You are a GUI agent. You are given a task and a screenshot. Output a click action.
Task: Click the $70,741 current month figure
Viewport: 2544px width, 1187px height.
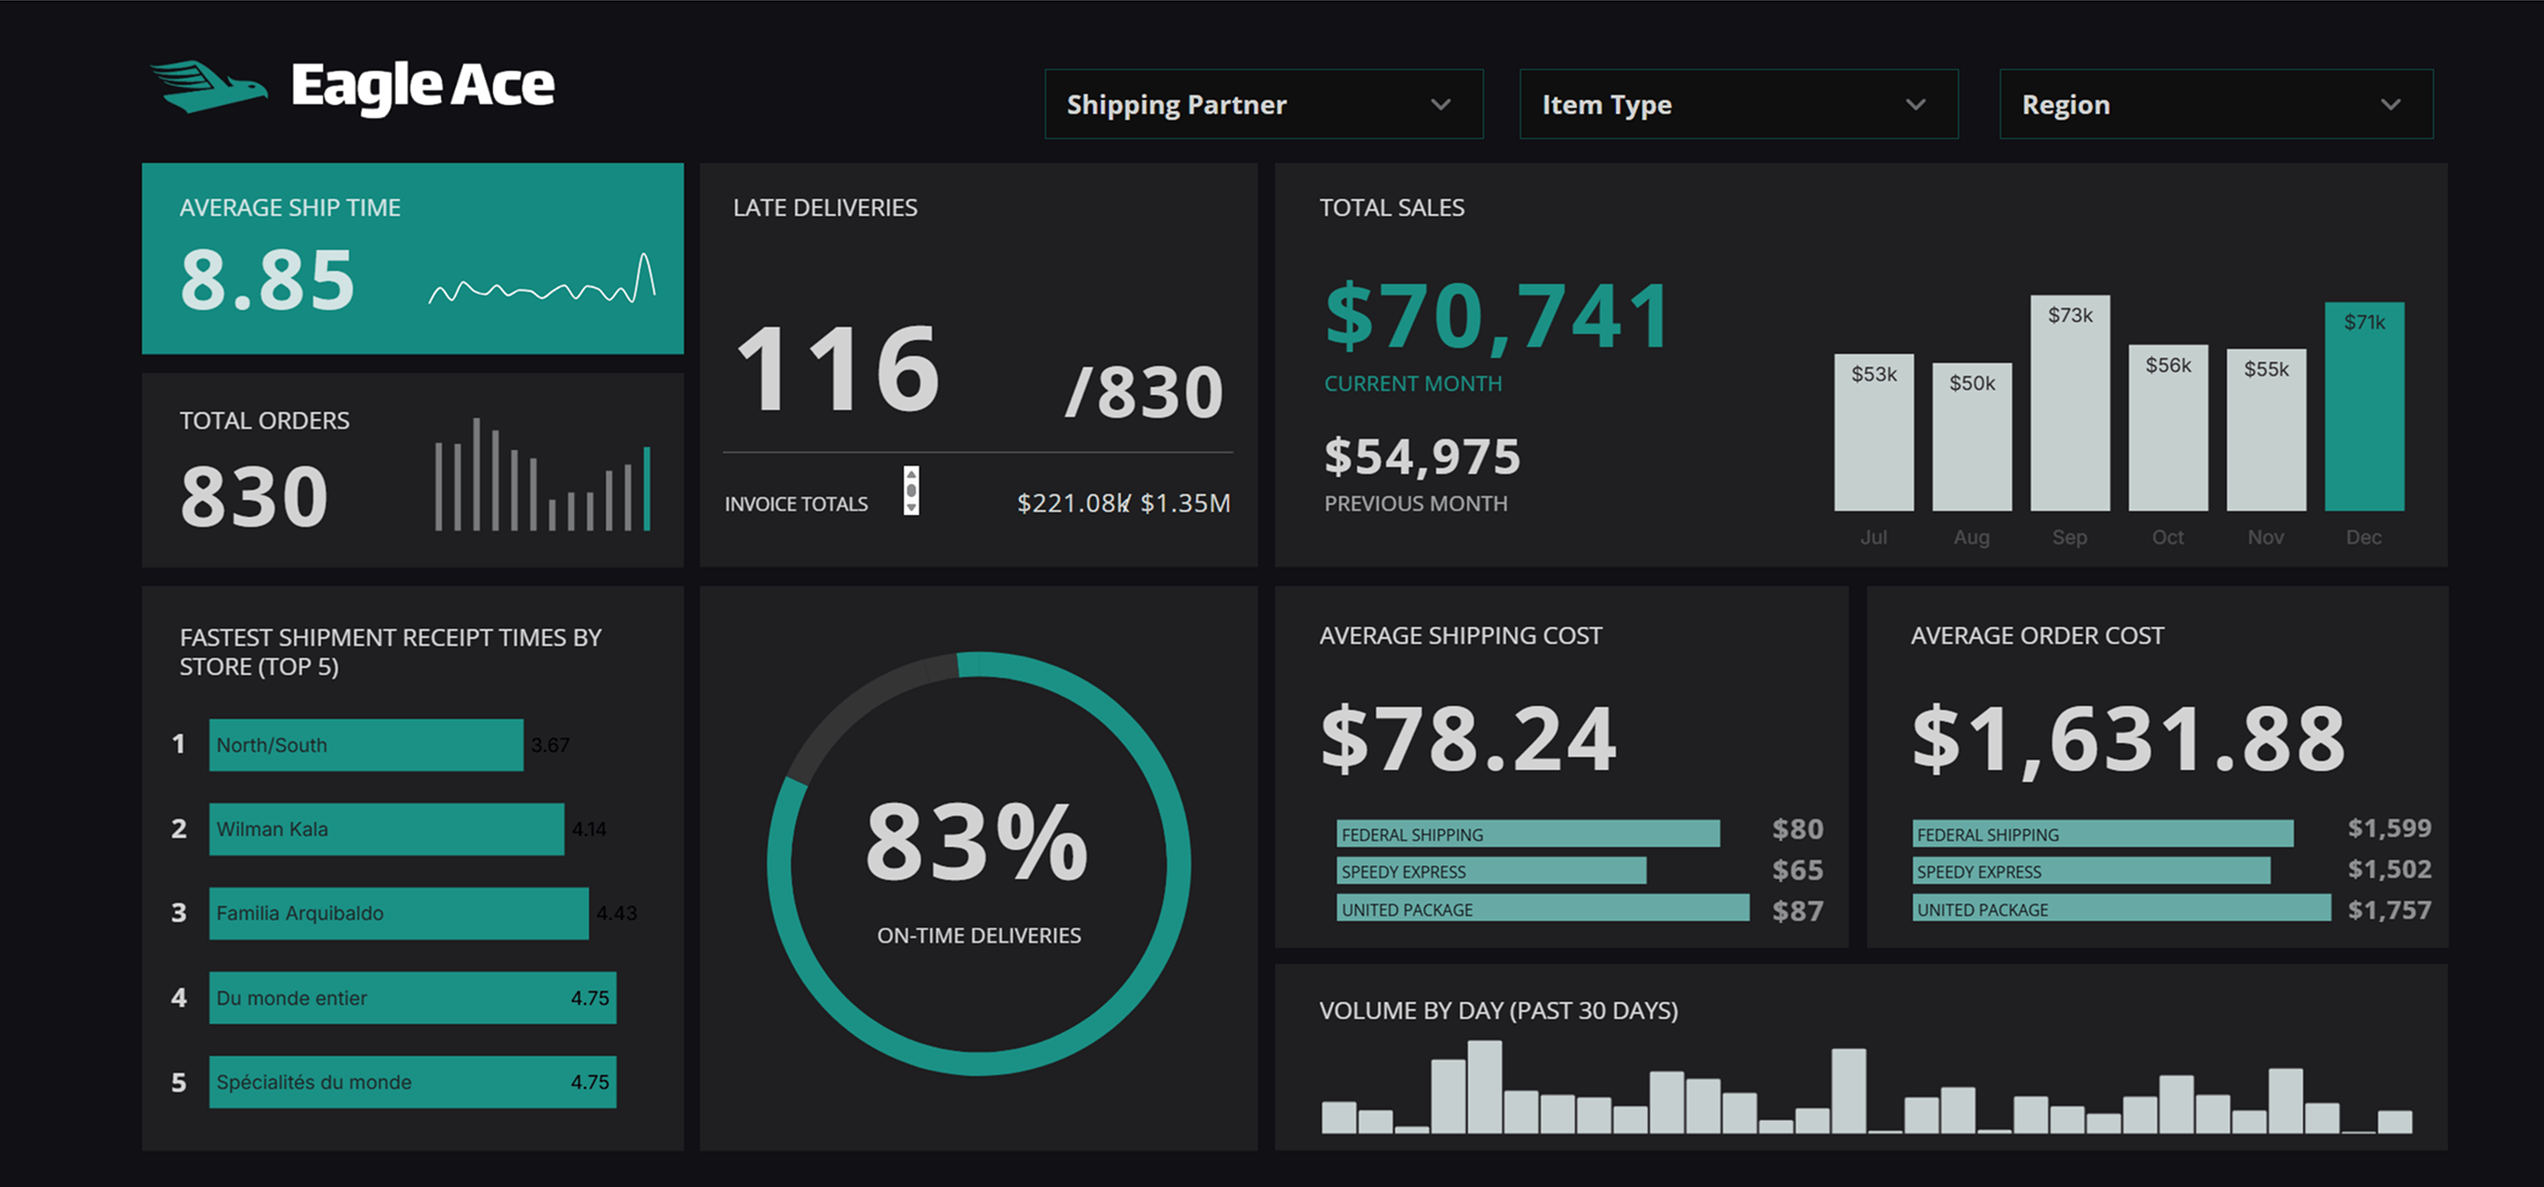point(1496,318)
